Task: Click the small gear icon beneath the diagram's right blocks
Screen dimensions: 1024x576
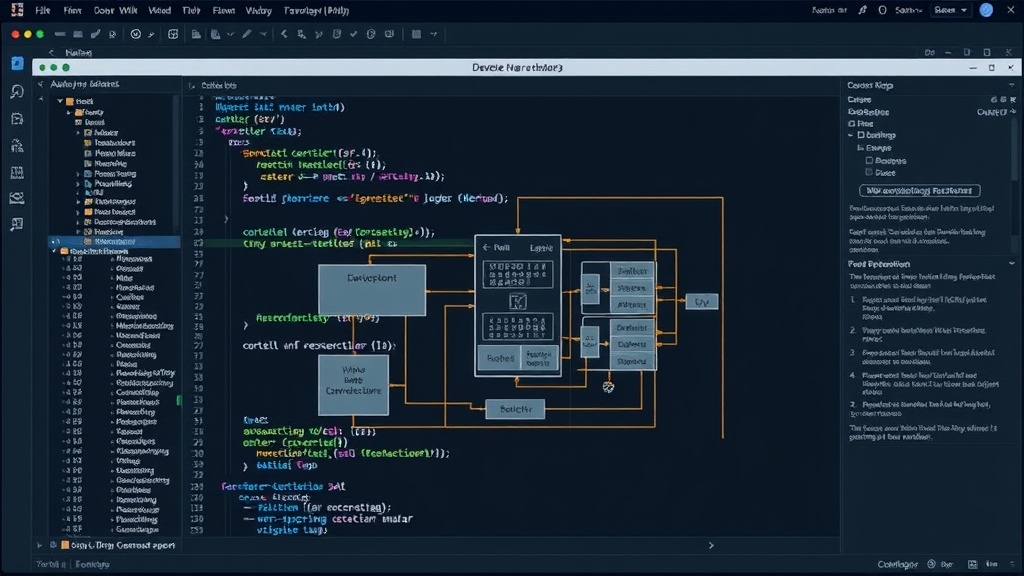Action: pos(608,387)
